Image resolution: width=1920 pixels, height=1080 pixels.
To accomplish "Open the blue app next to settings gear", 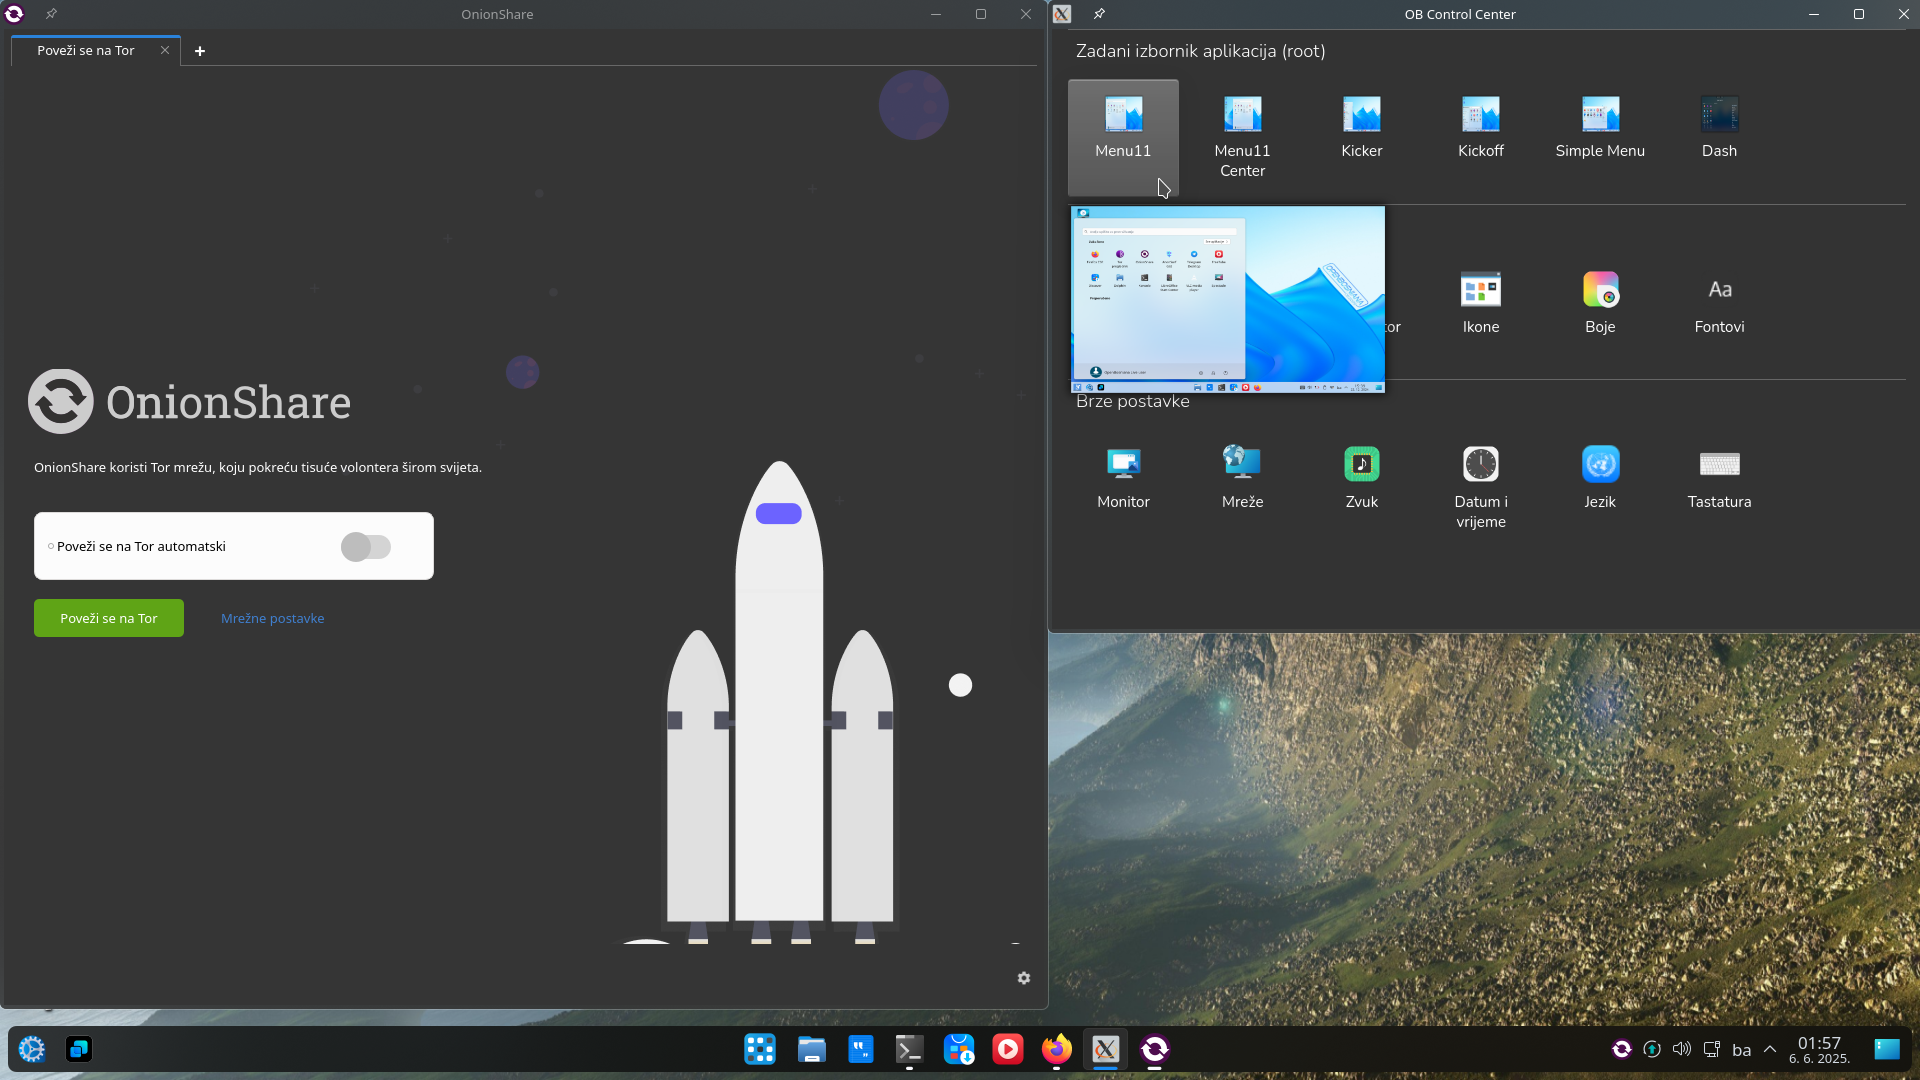I will coord(79,1049).
